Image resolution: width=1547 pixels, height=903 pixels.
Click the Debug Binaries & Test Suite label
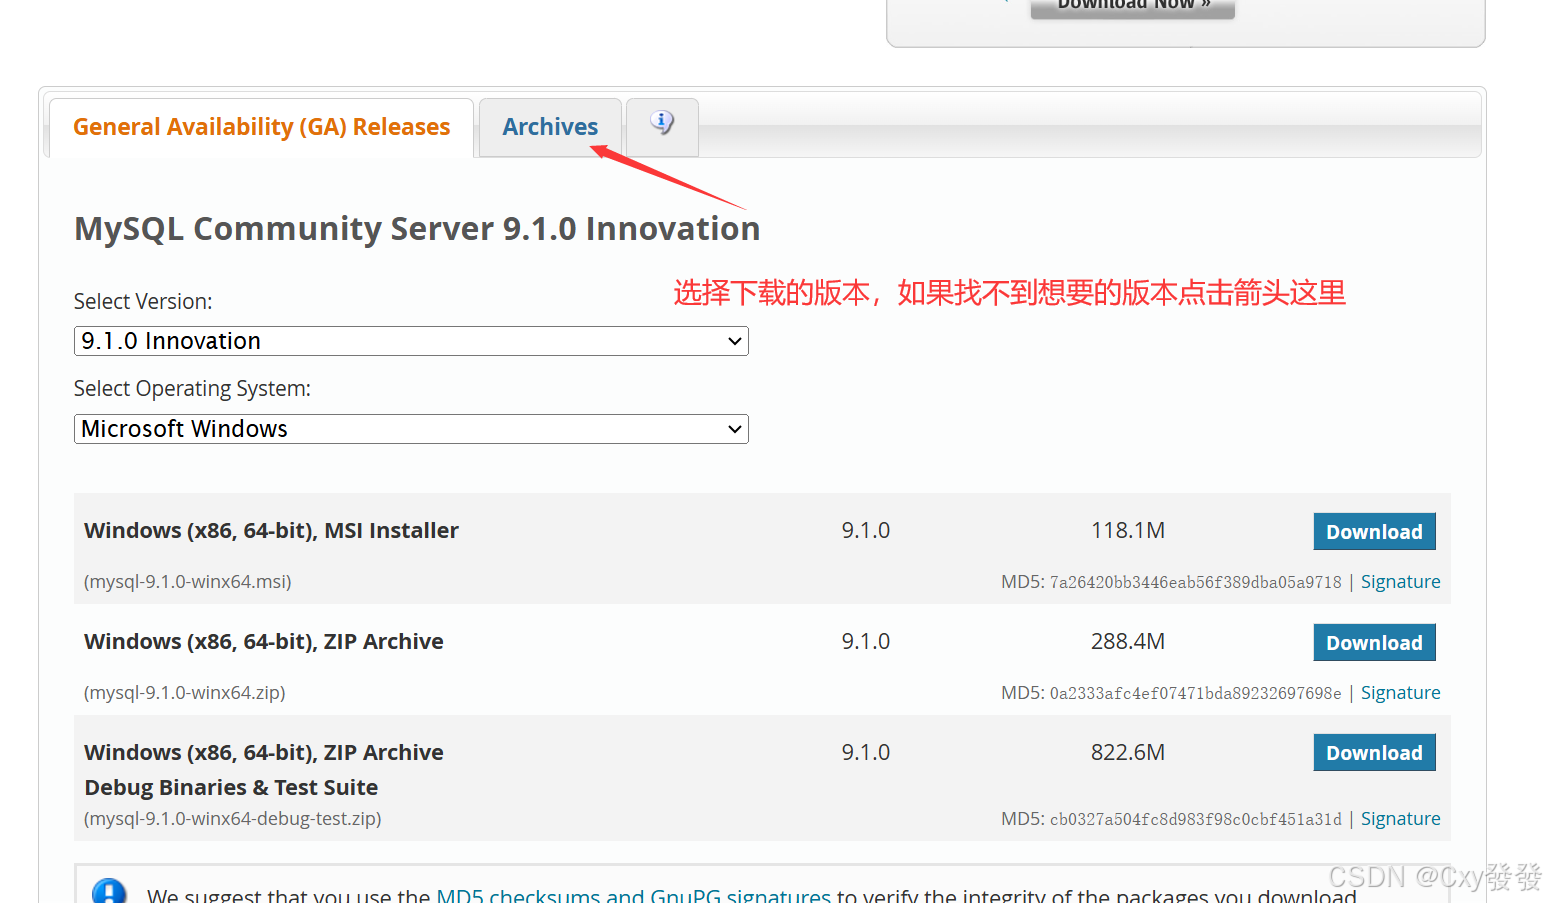pos(231,788)
